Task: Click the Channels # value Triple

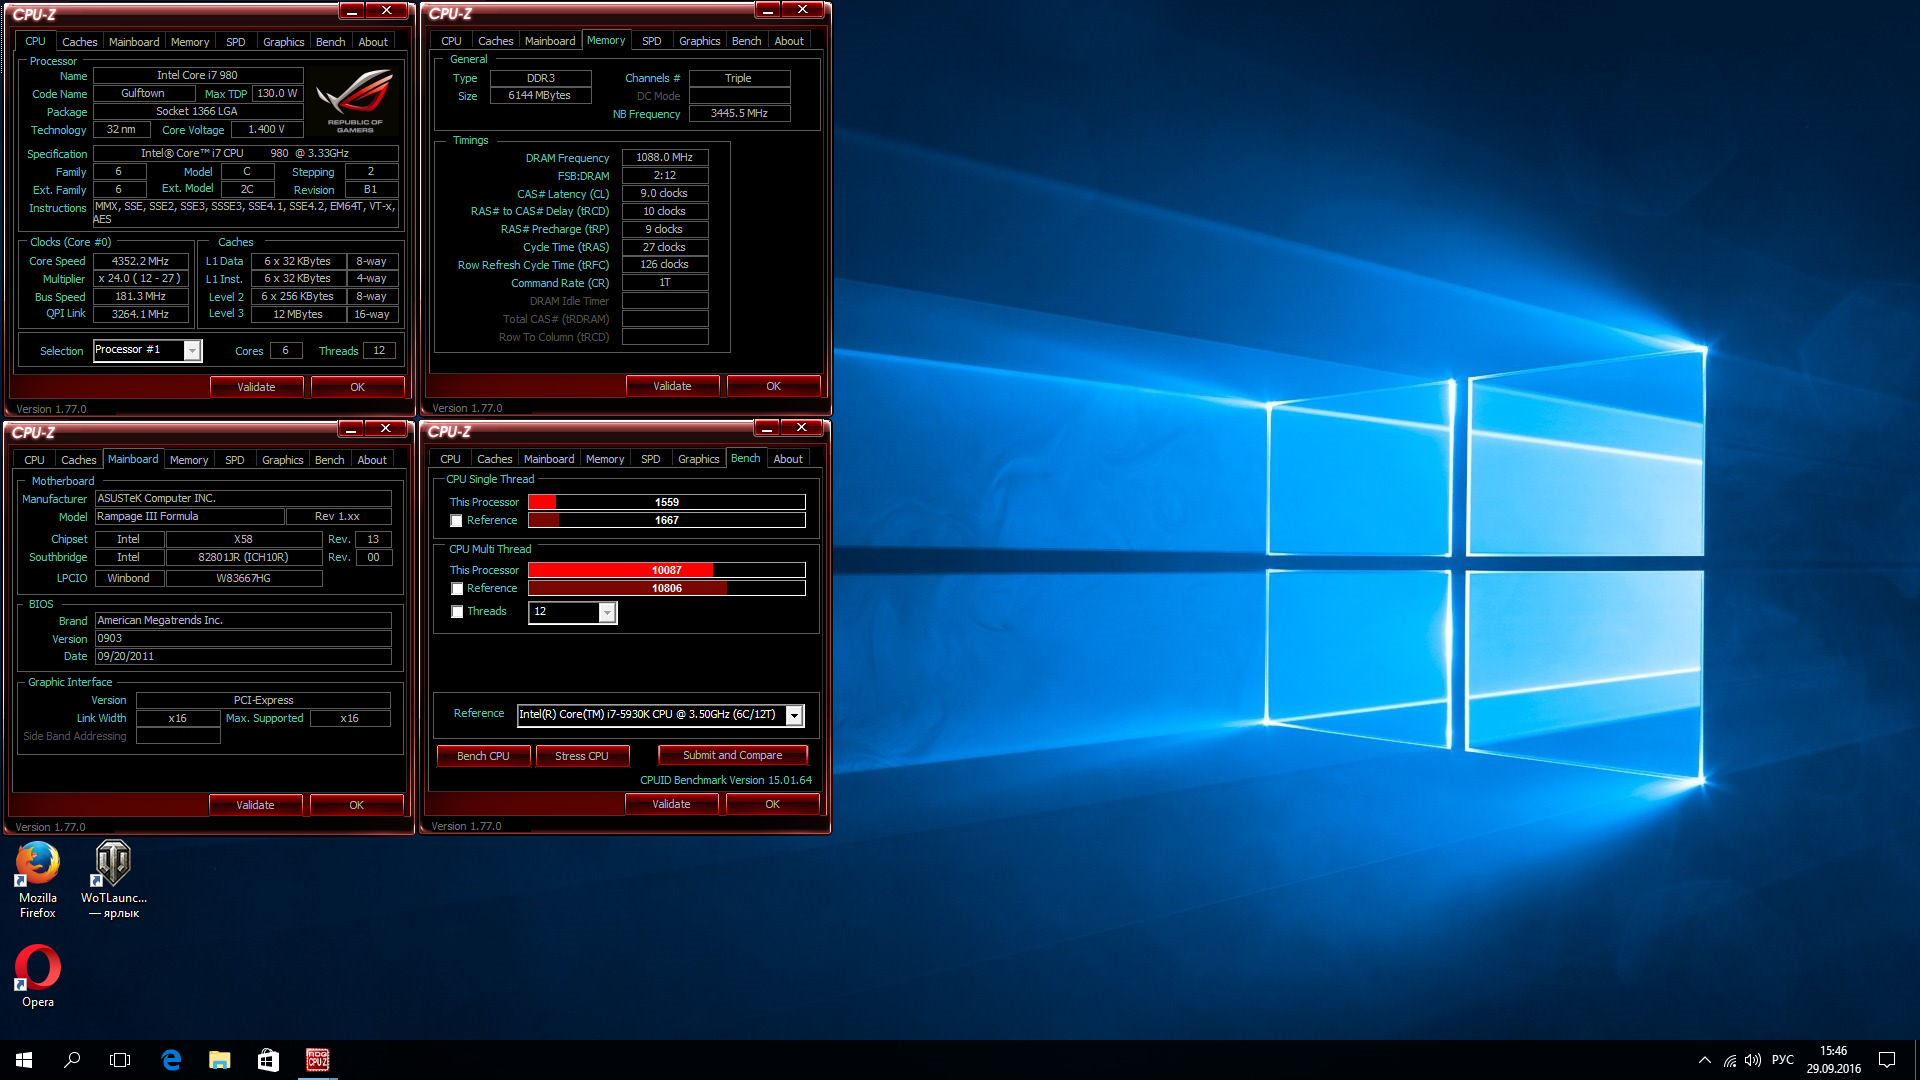Action: pyautogui.click(x=739, y=78)
